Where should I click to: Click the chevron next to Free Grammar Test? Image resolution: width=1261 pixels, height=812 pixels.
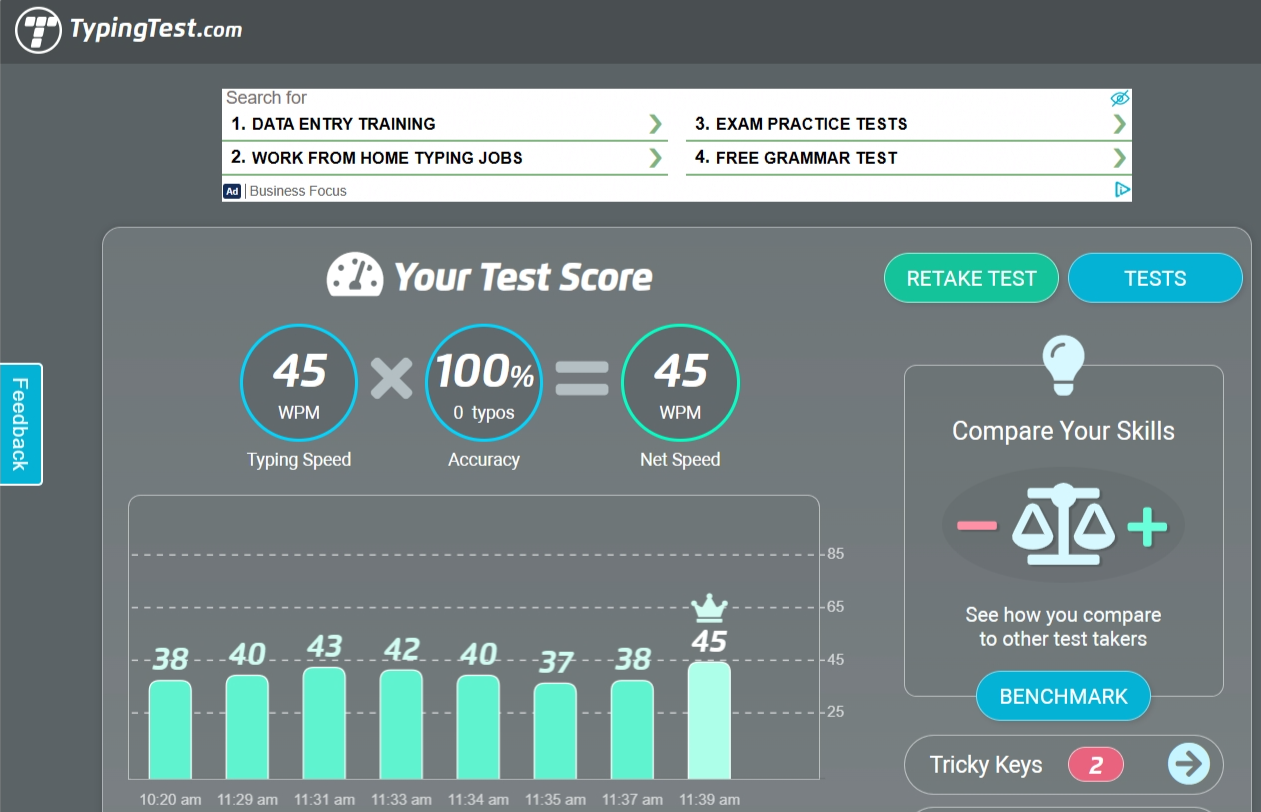tap(1119, 158)
